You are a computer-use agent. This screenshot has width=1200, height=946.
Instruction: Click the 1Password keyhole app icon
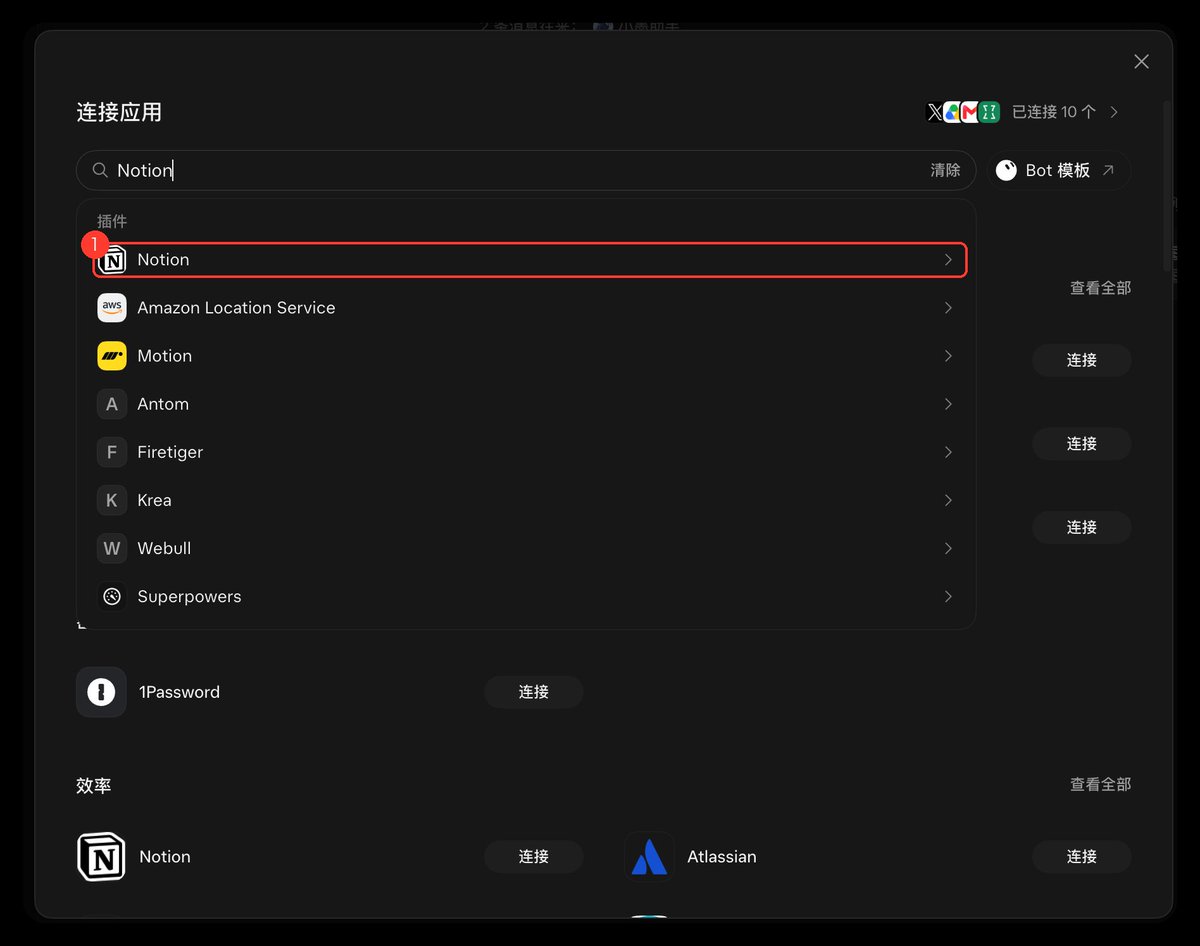tap(101, 692)
